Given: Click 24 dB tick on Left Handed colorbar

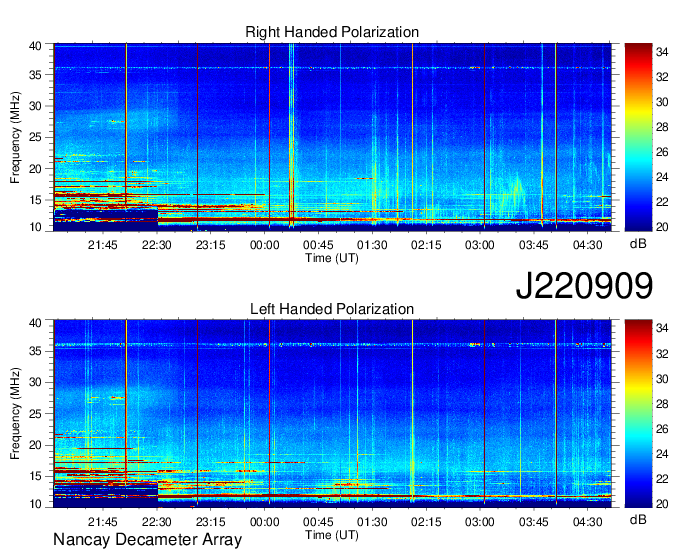Looking at the screenshot, I should click(662, 454).
